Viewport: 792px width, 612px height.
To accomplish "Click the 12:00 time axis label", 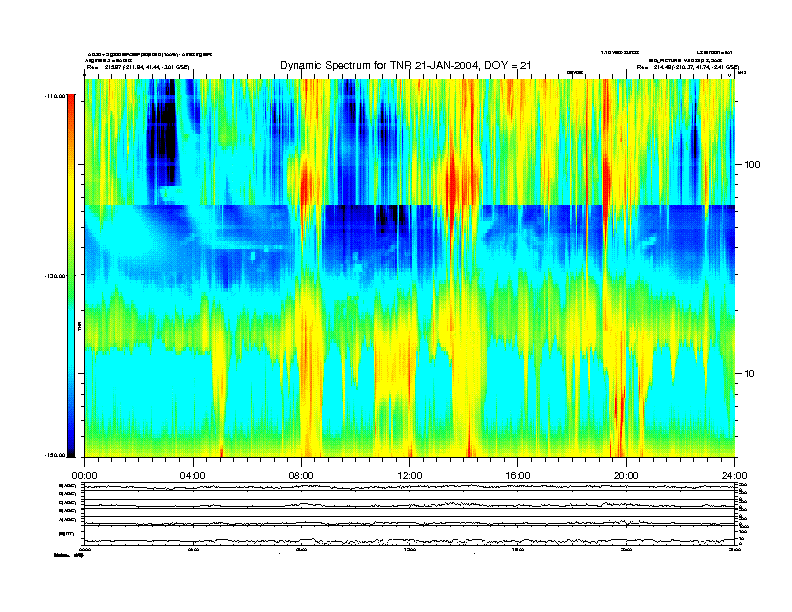I will (410, 476).
